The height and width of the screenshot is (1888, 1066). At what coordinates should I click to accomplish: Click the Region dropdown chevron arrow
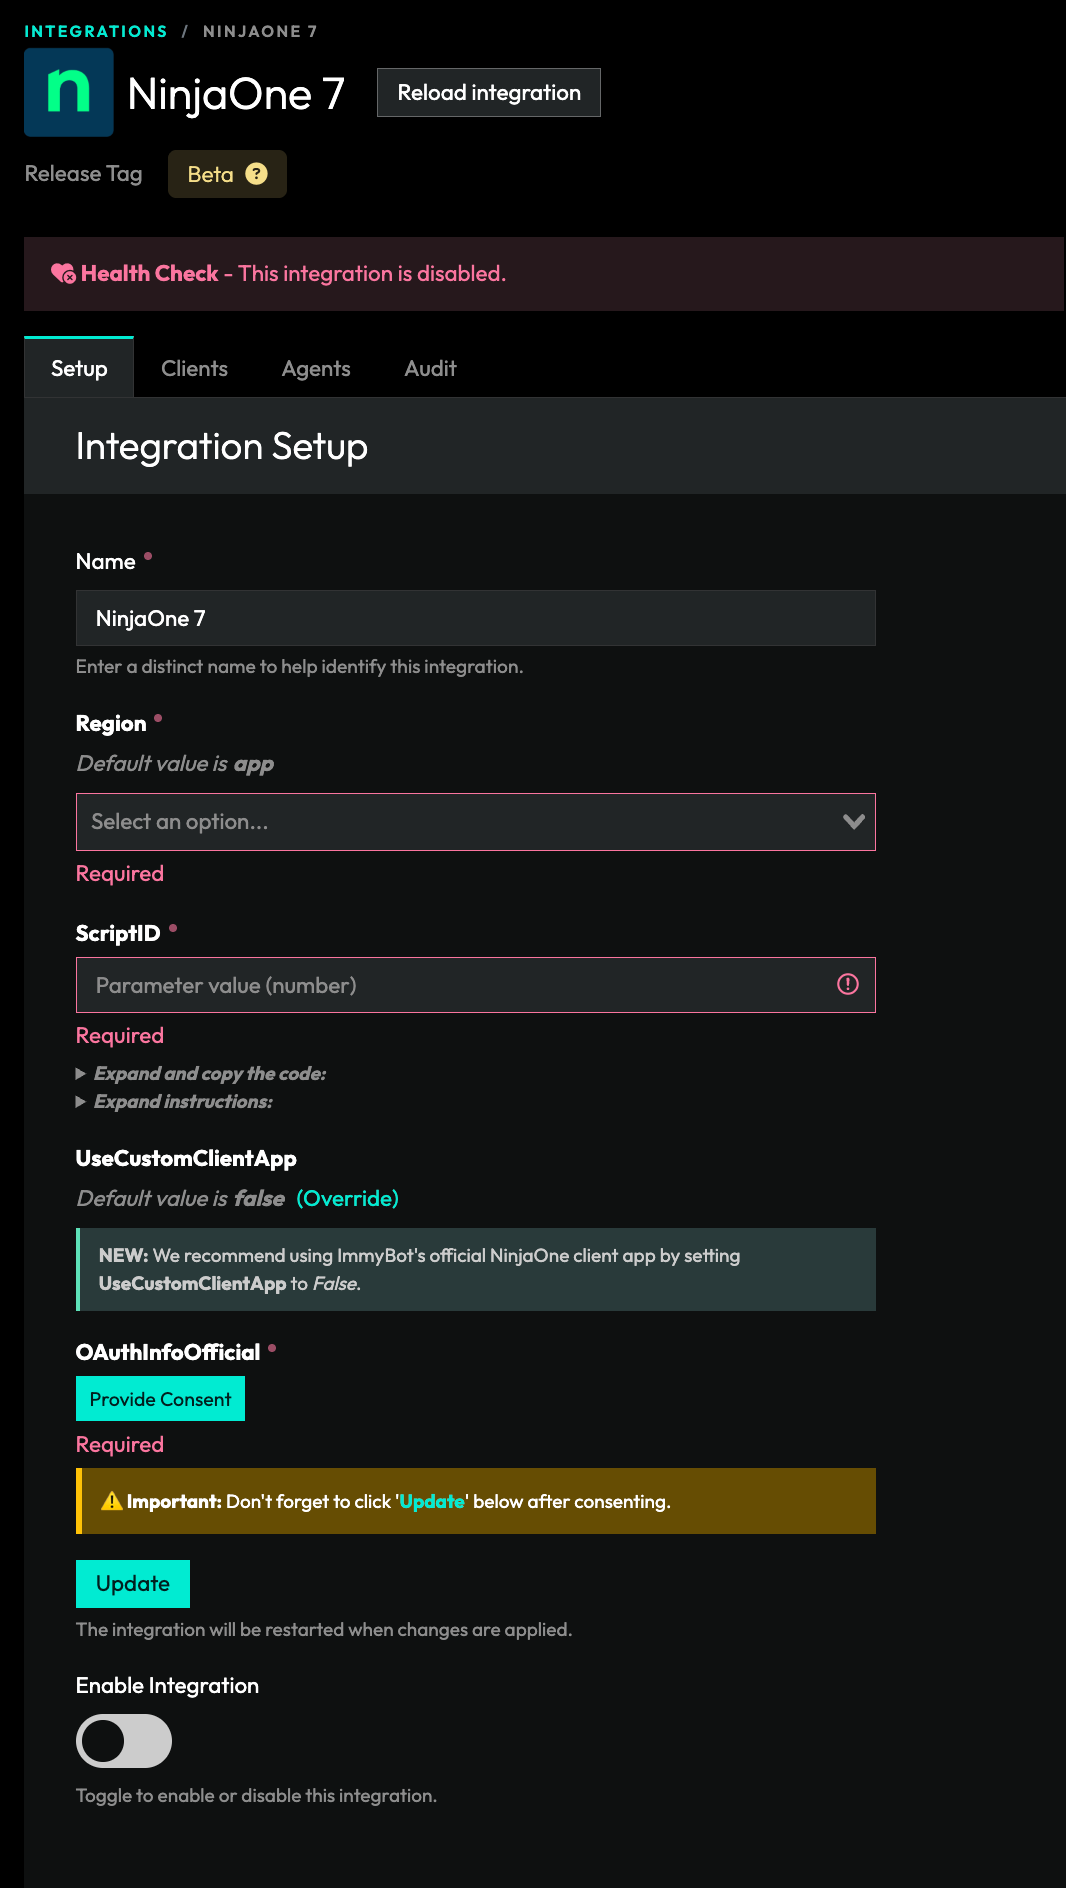pos(853,822)
